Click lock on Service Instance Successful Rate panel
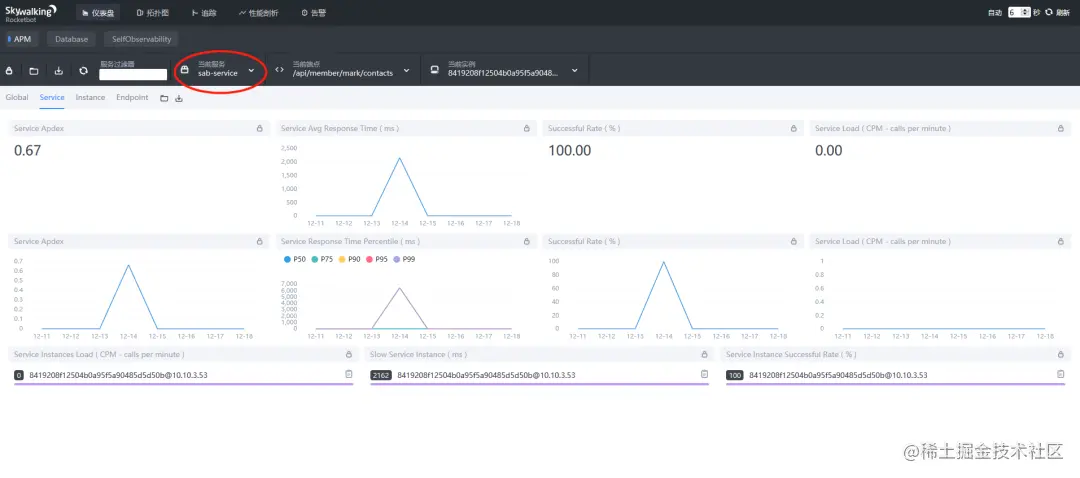Image resolution: width=1080 pixels, height=478 pixels. point(1061,354)
